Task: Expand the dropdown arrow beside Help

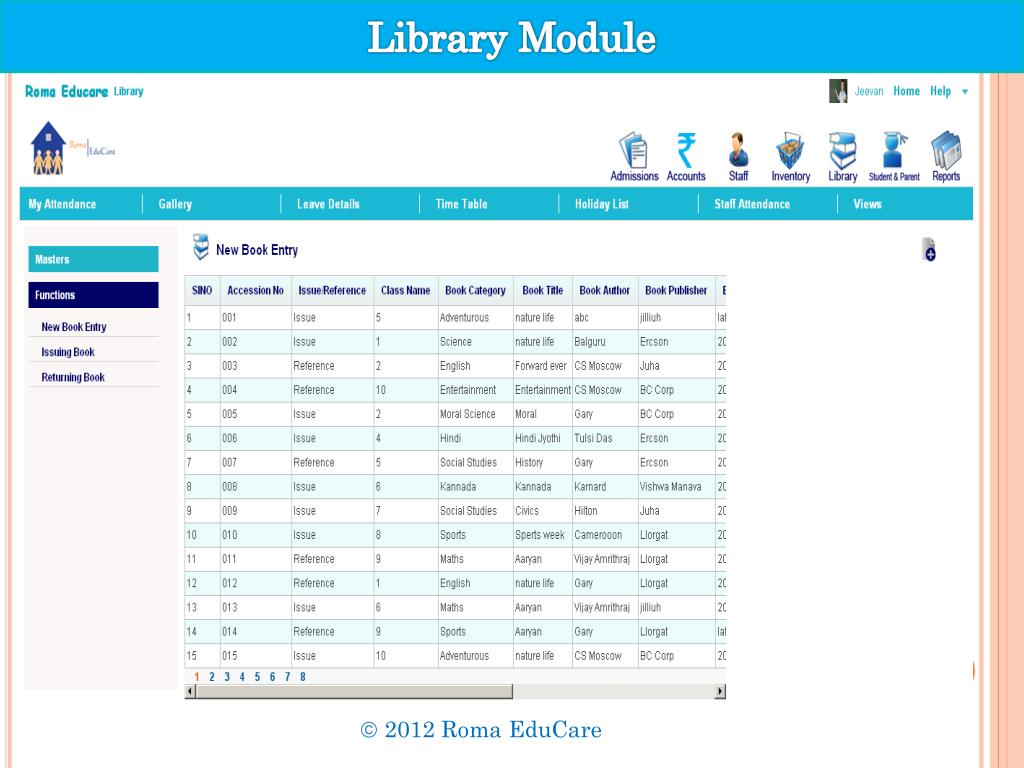Action: pos(965,92)
